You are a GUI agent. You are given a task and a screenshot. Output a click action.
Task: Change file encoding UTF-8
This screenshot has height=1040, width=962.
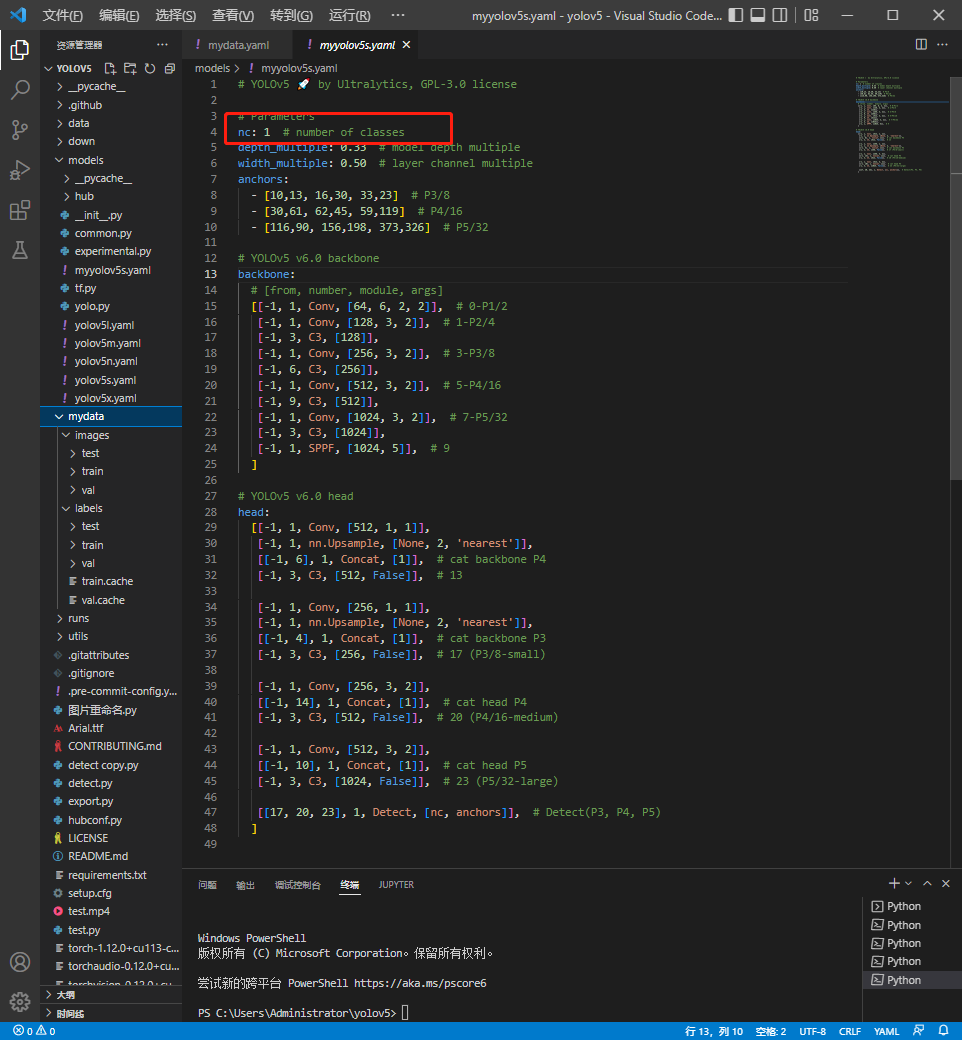(812, 1031)
